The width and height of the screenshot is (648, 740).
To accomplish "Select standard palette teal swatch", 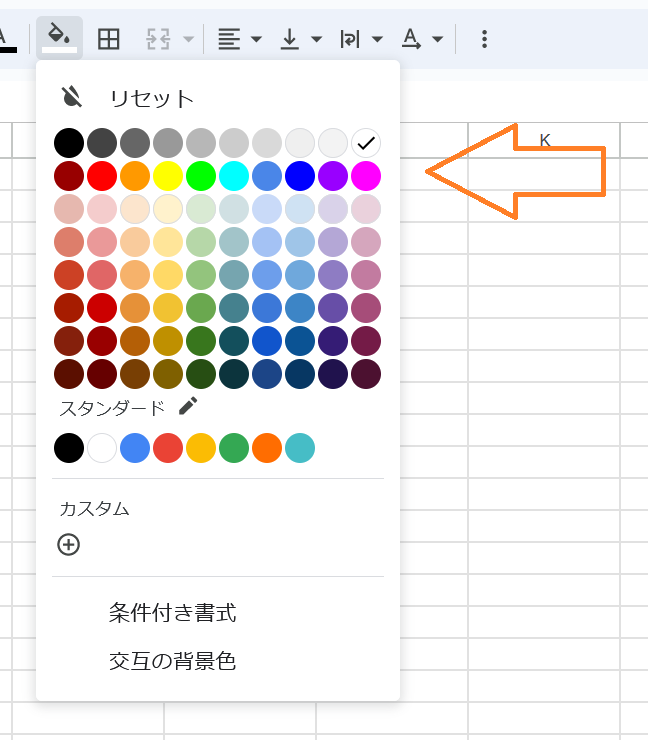I will click(300, 448).
